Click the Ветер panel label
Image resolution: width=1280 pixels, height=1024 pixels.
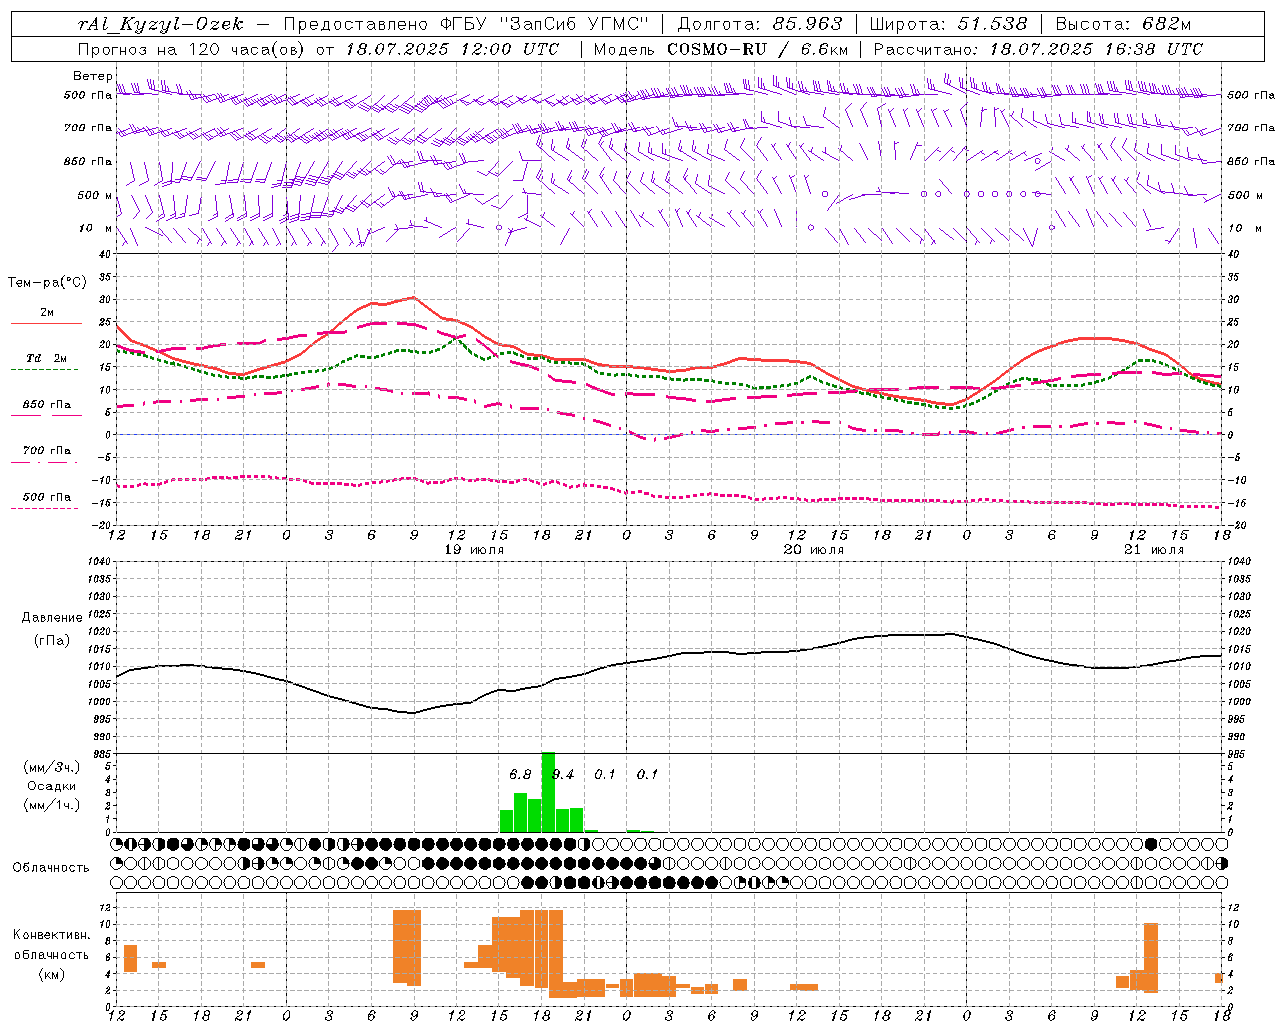tap(93, 76)
